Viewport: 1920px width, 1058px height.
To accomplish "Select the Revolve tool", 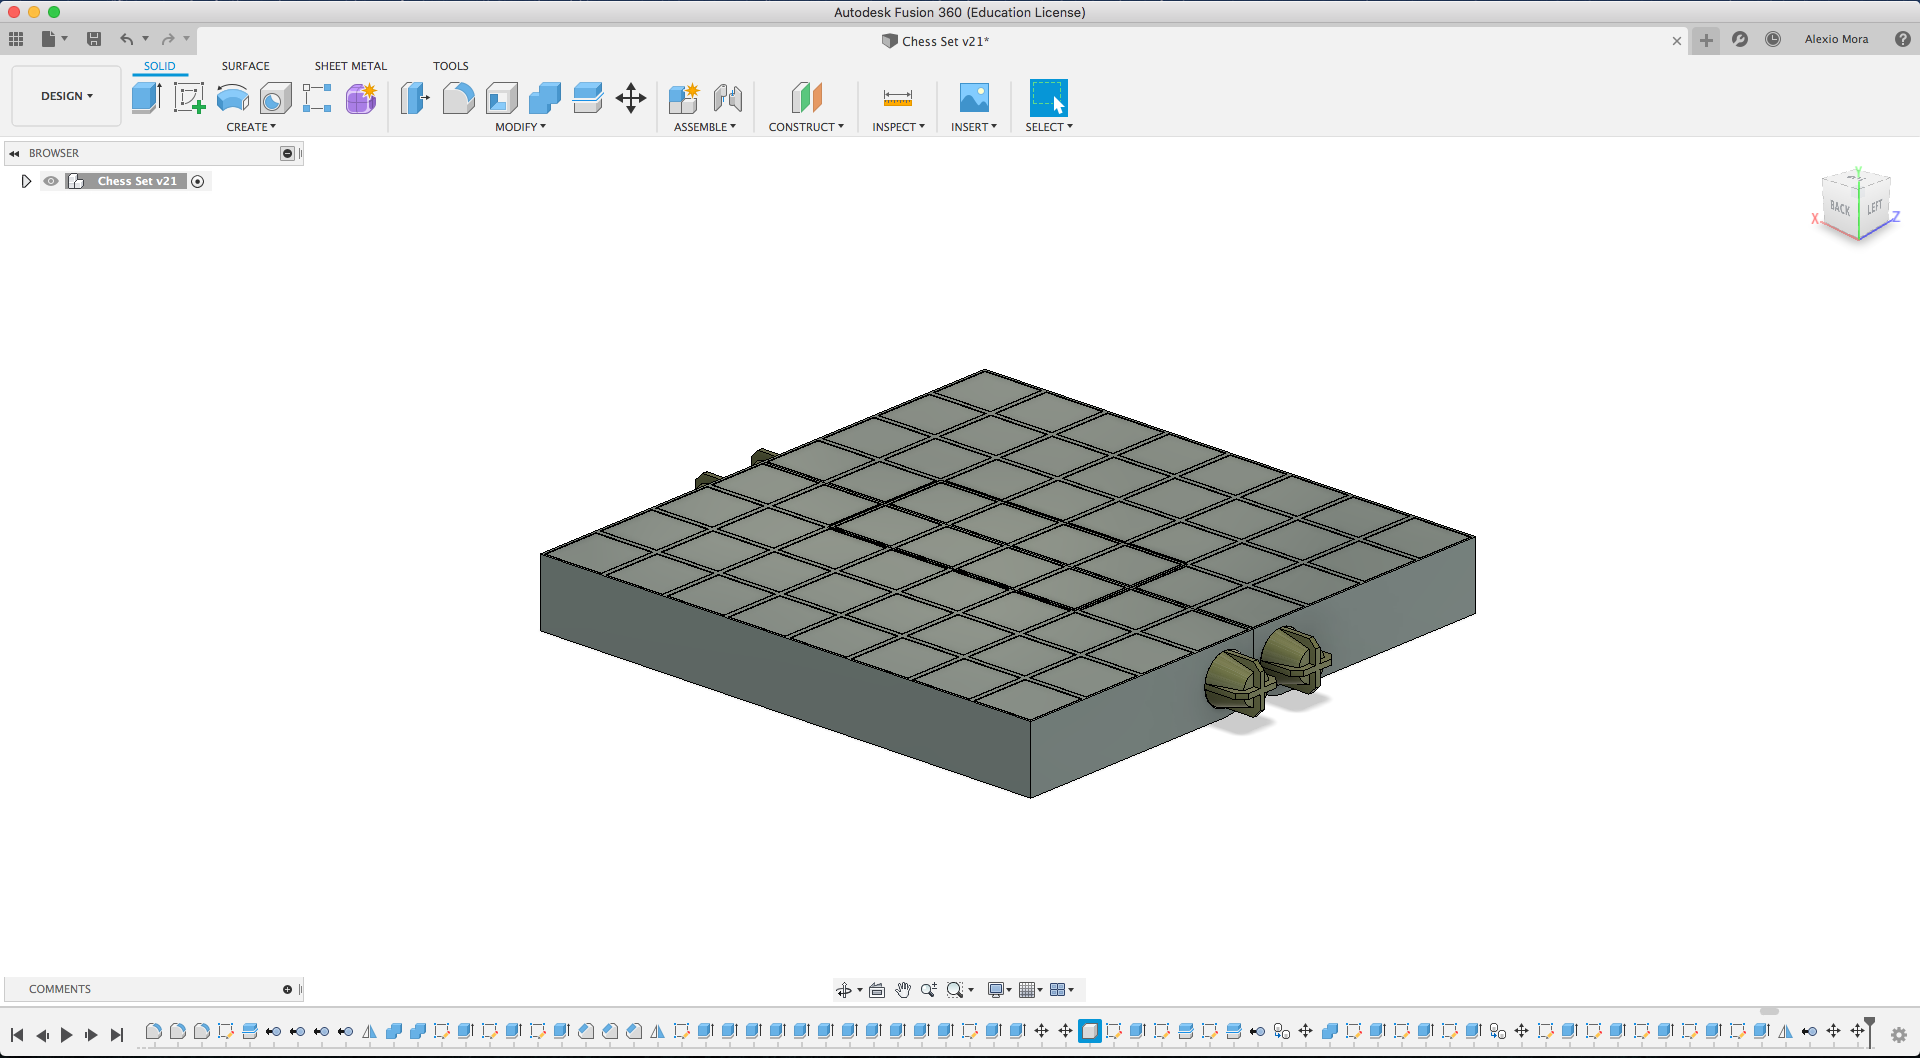I will tap(232, 98).
